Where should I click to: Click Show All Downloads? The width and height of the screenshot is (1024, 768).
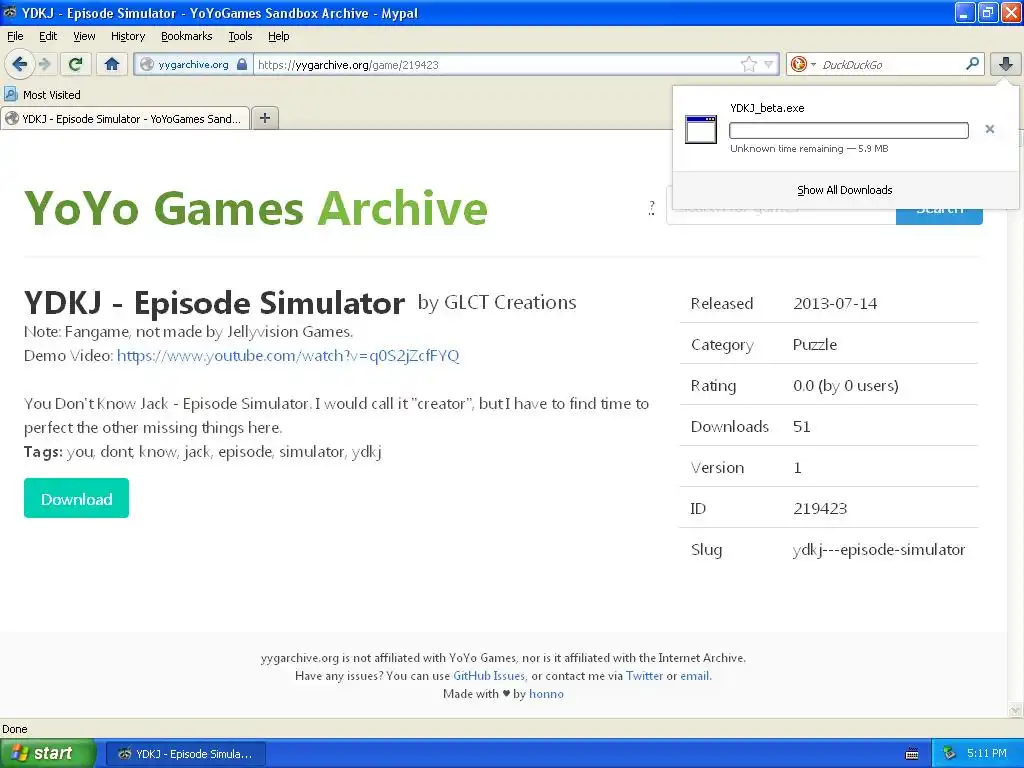[x=844, y=190]
